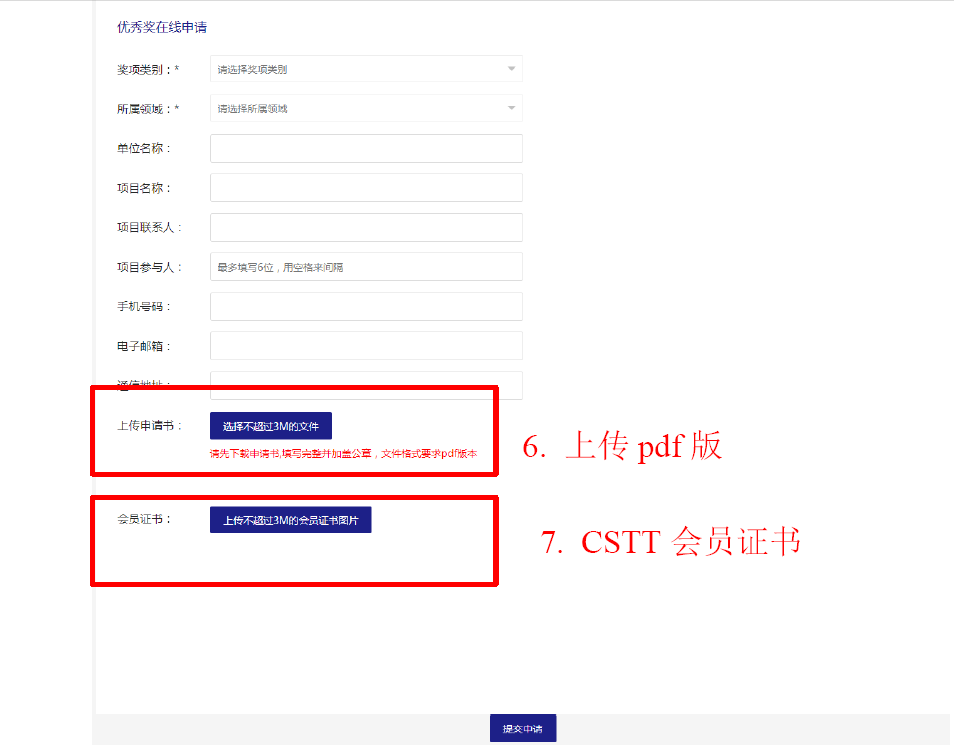Screen dimensions: 954x749
Task: Click the 上传申请书 label
Action: pyautogui.click(x=150, y=425)
